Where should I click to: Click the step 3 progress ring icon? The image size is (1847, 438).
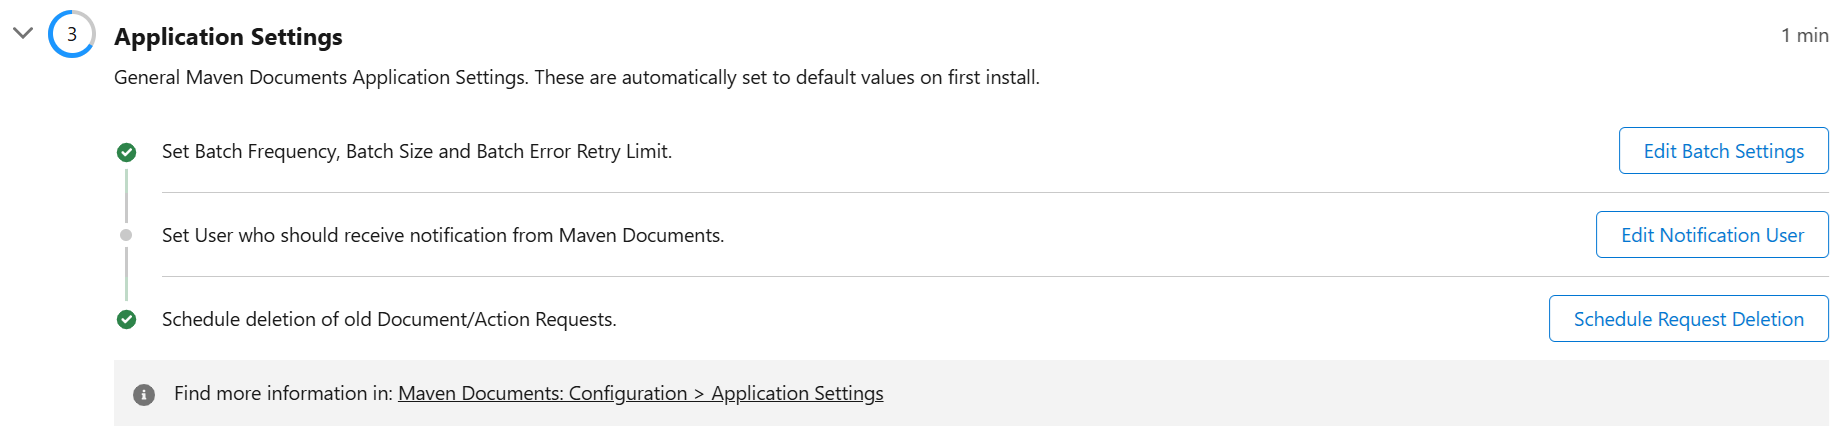pos(72,34)
